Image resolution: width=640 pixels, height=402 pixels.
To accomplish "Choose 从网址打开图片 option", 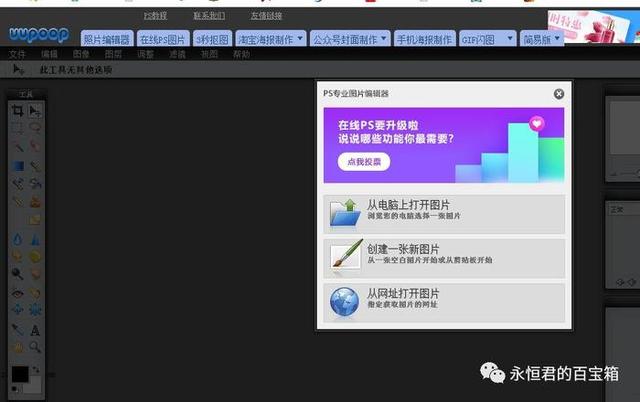I will coord(444,303).
